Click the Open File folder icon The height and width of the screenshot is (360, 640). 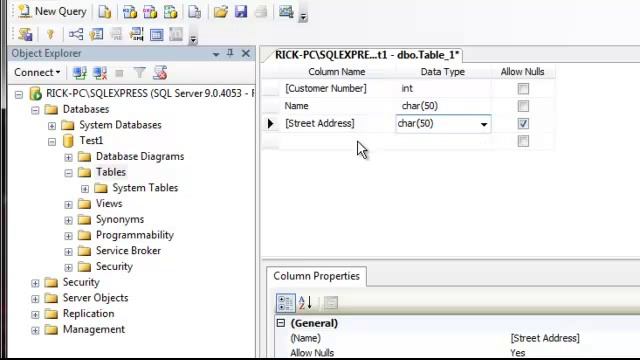[220, 12]
